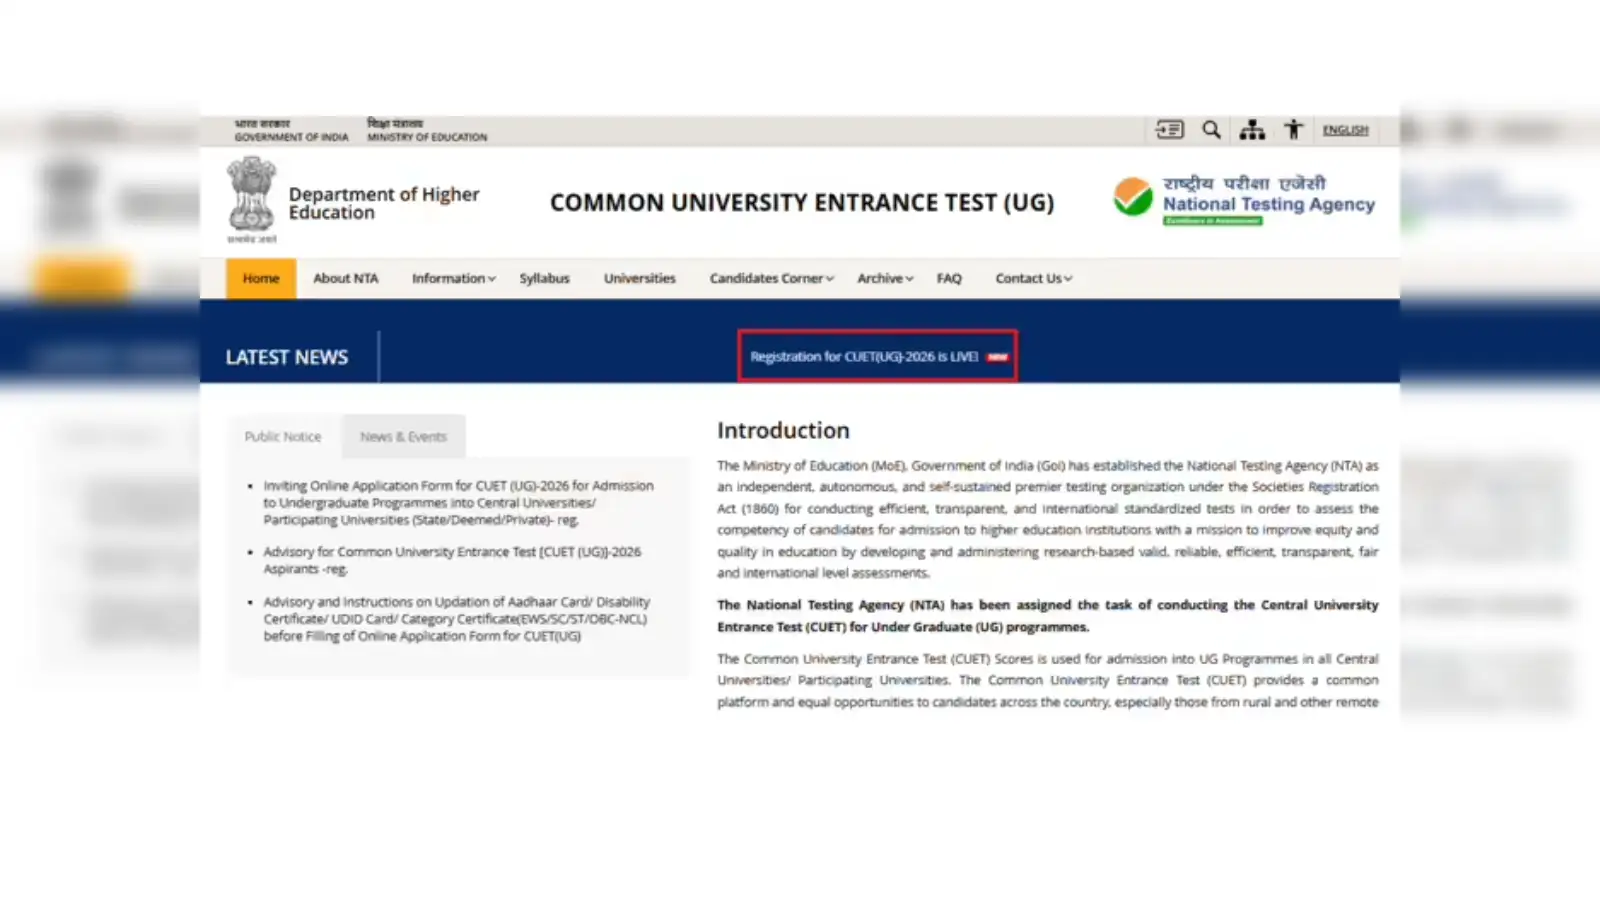Open accessibility options person icon

[x=1294, y=130]
